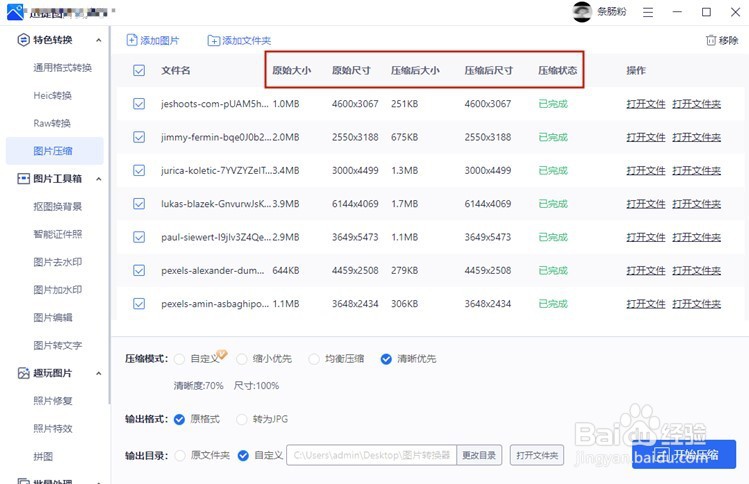Uncheck the pexels-alexander-dum file checkbox

point(139,270)
